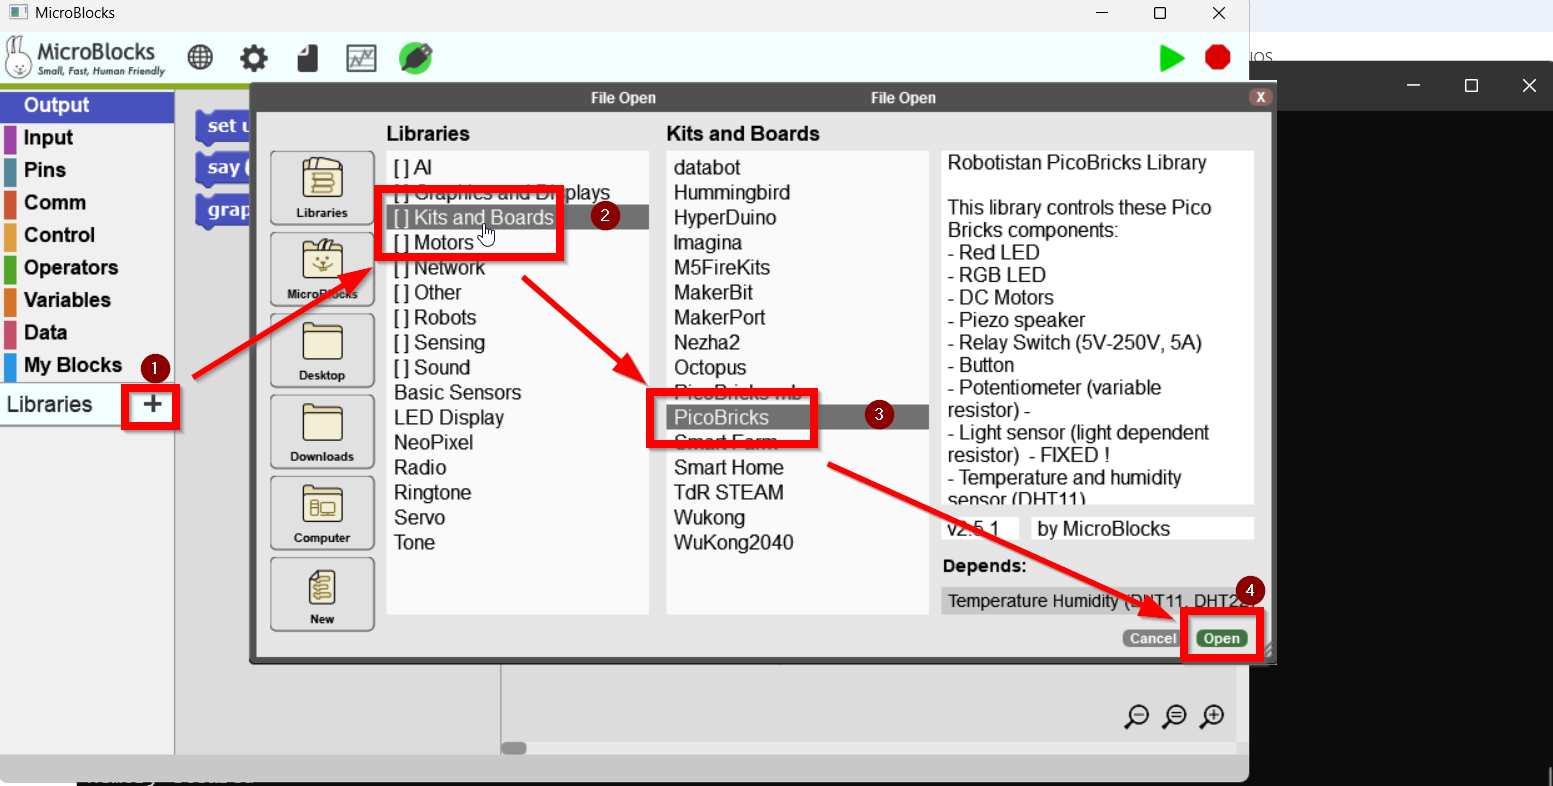Open the Motors libraries folder
This screenshot has width=1553, height=786.
click(518, 243)
